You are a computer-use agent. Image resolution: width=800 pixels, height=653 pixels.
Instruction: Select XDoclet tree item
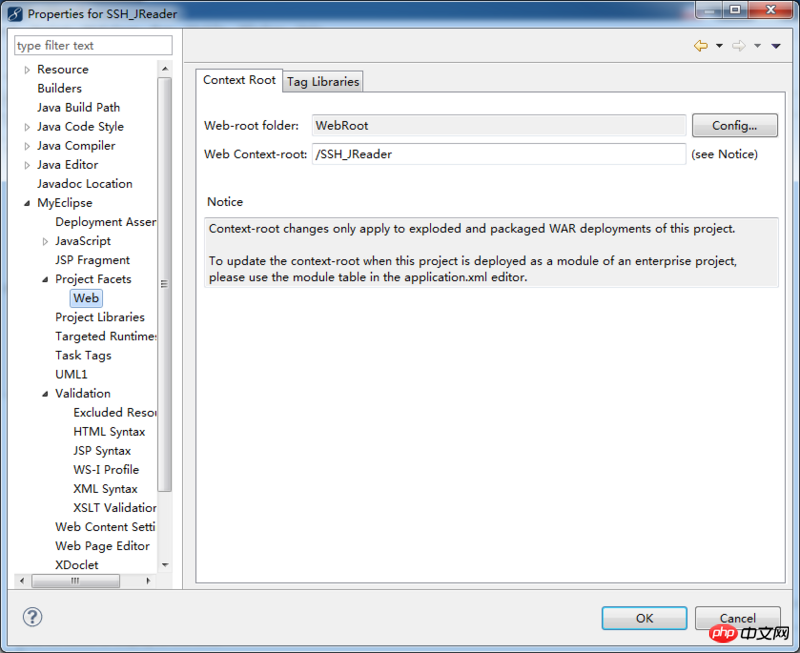77,565
